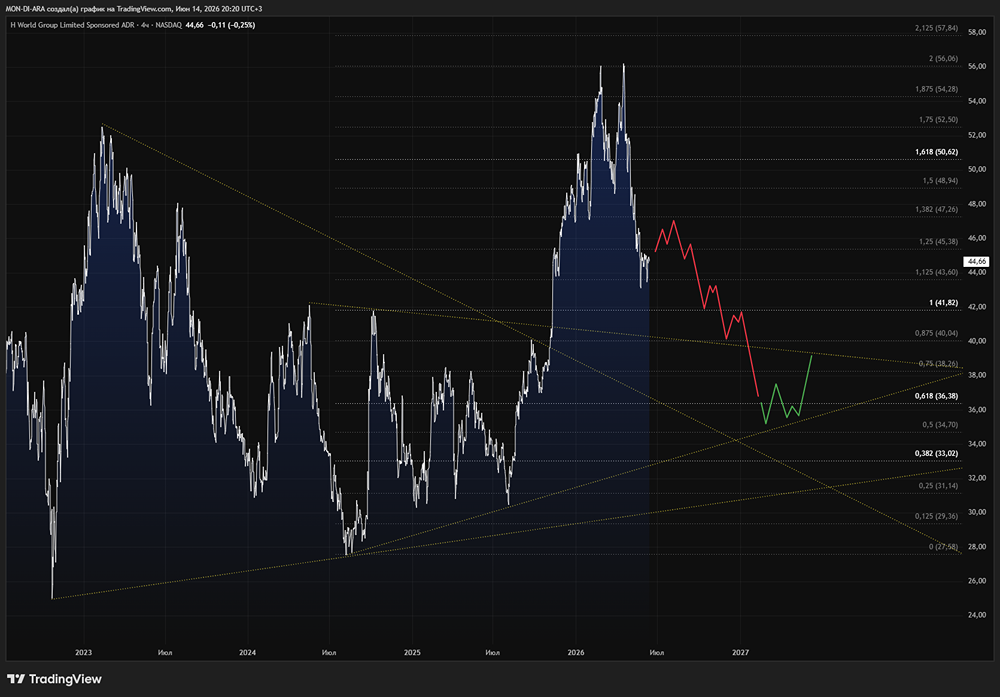1000x697 pixels.
Task: Click the 34,00 price axis tick
Action: coord(976,444)
